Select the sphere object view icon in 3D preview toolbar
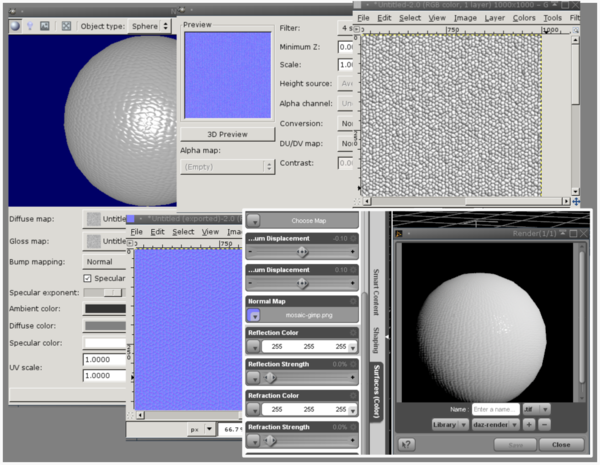The width and height of the screenshot is (600, 465). click(15, 26)
